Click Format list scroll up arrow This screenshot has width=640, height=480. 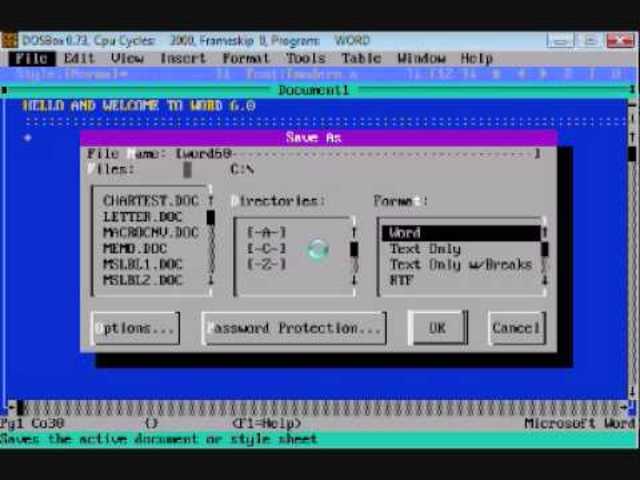pyautogui.click(x=544, y=233)
